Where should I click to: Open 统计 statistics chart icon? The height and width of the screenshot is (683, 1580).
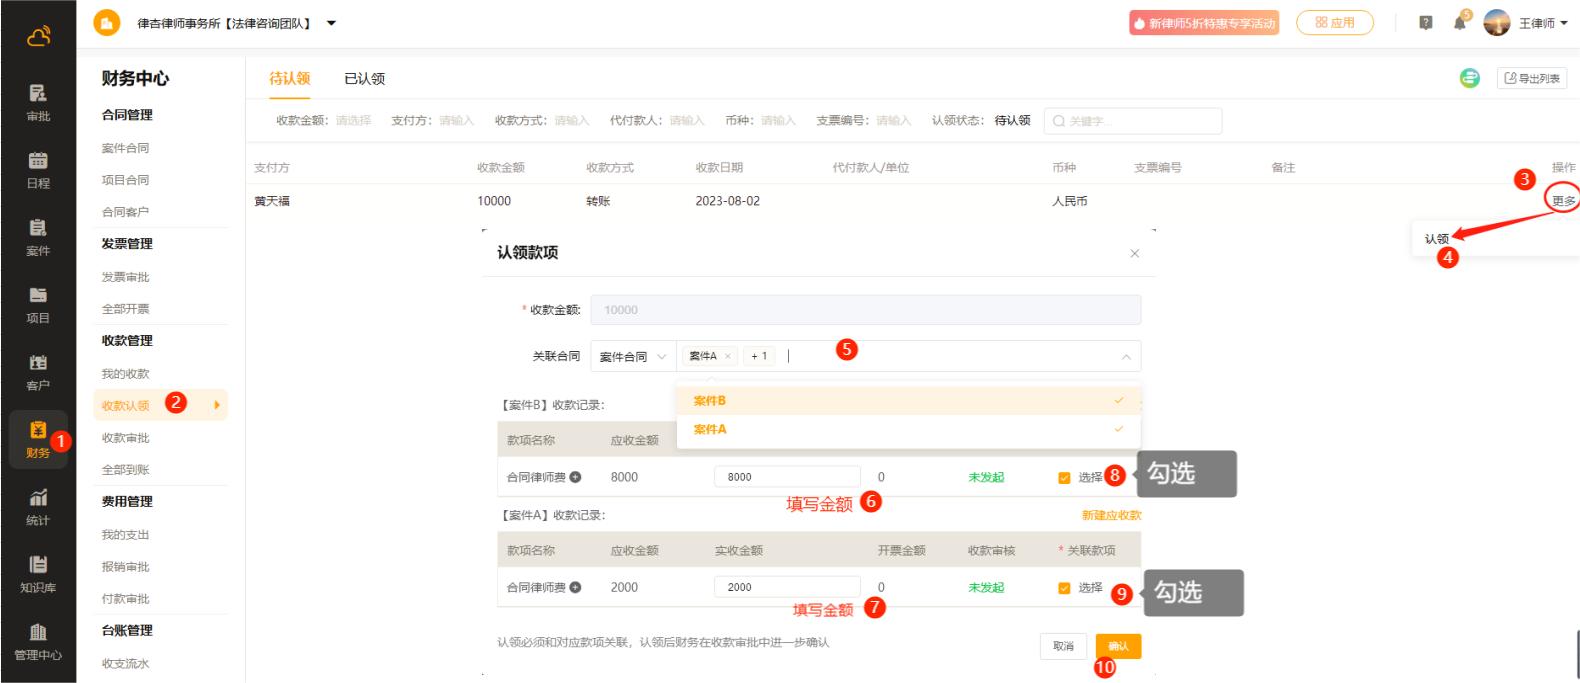pos(37,506)
